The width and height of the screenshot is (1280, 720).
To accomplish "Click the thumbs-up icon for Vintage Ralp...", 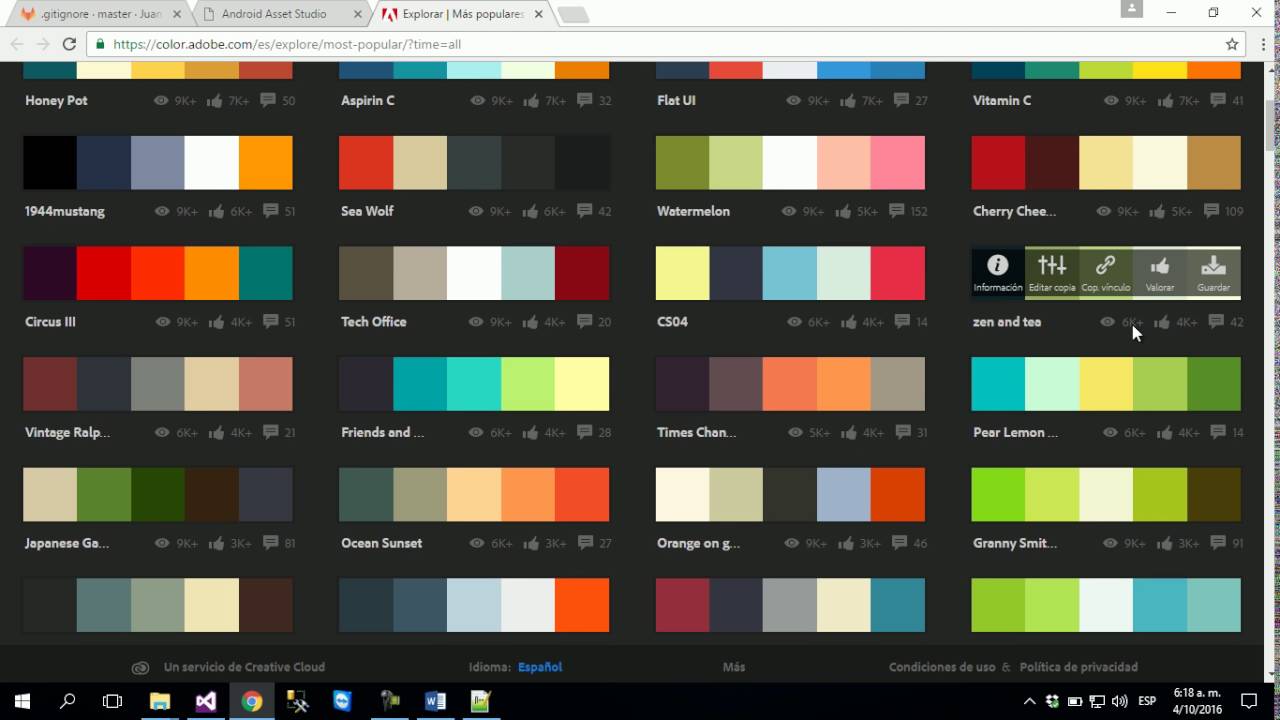I will (215, 433).
